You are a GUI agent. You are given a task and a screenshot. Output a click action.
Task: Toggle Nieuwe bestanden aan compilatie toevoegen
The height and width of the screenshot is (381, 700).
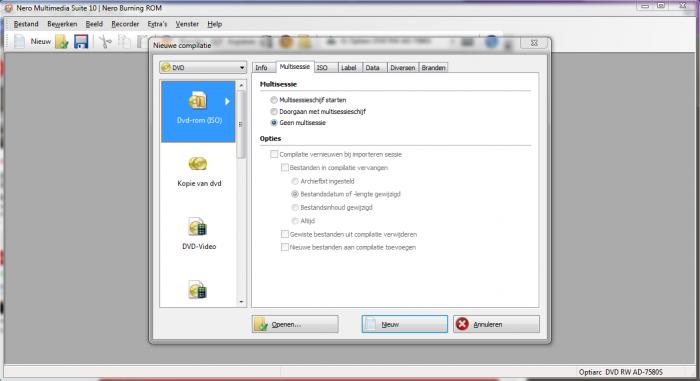point(285,247)
